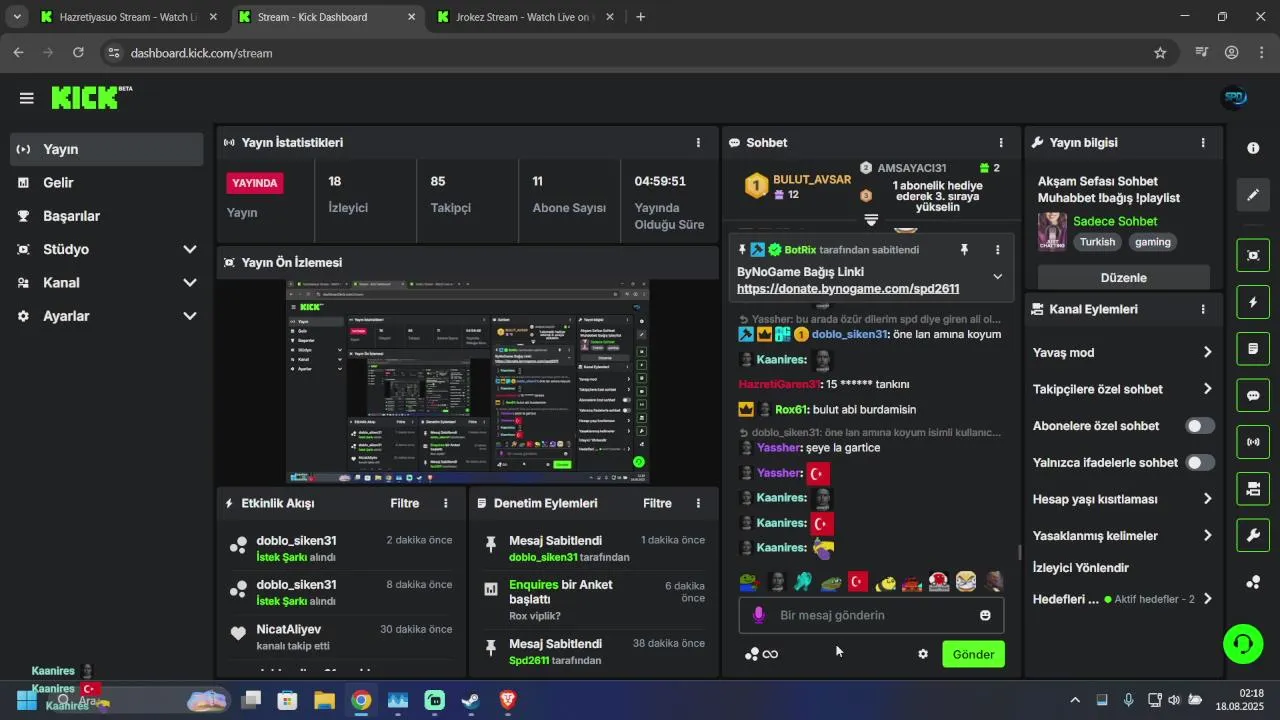
Task: Toggle Abonelere özel sohbet switch
Action: click(1200, 426)
